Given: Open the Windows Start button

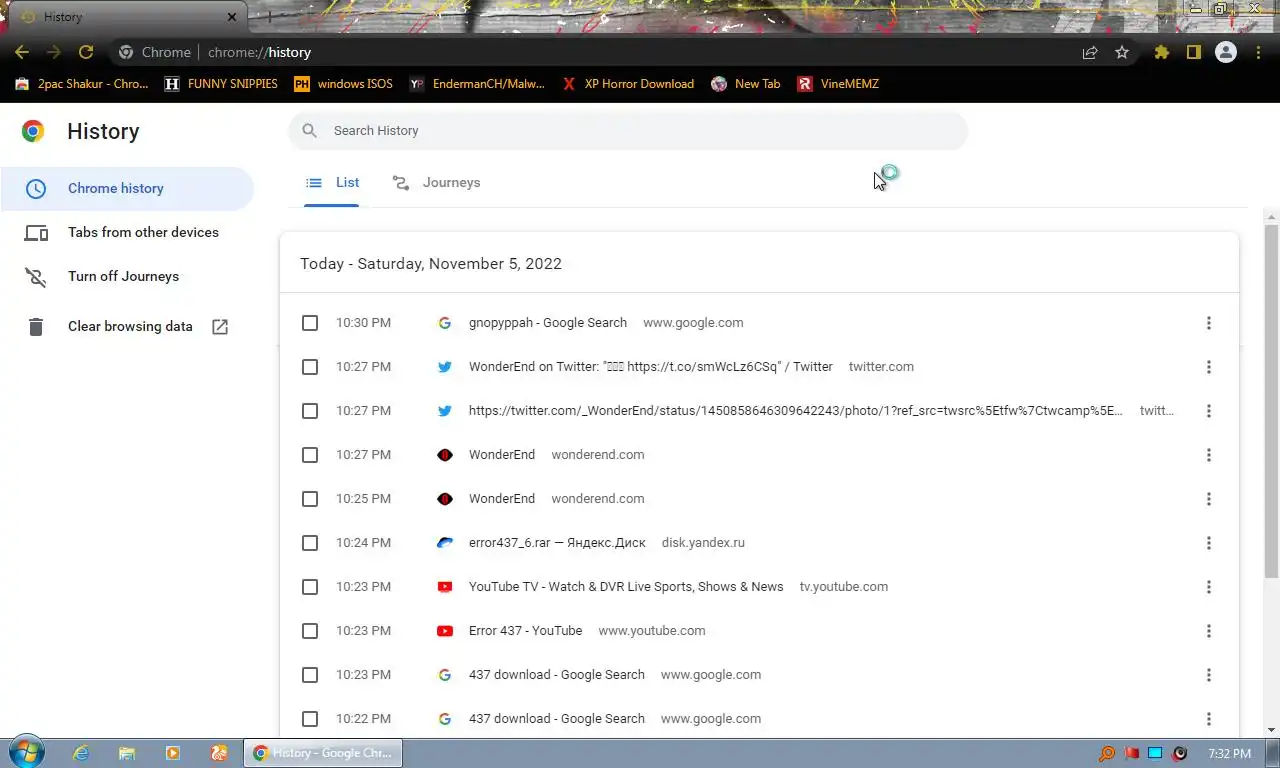Looking at the screenshot, I should tap(26, 753).
